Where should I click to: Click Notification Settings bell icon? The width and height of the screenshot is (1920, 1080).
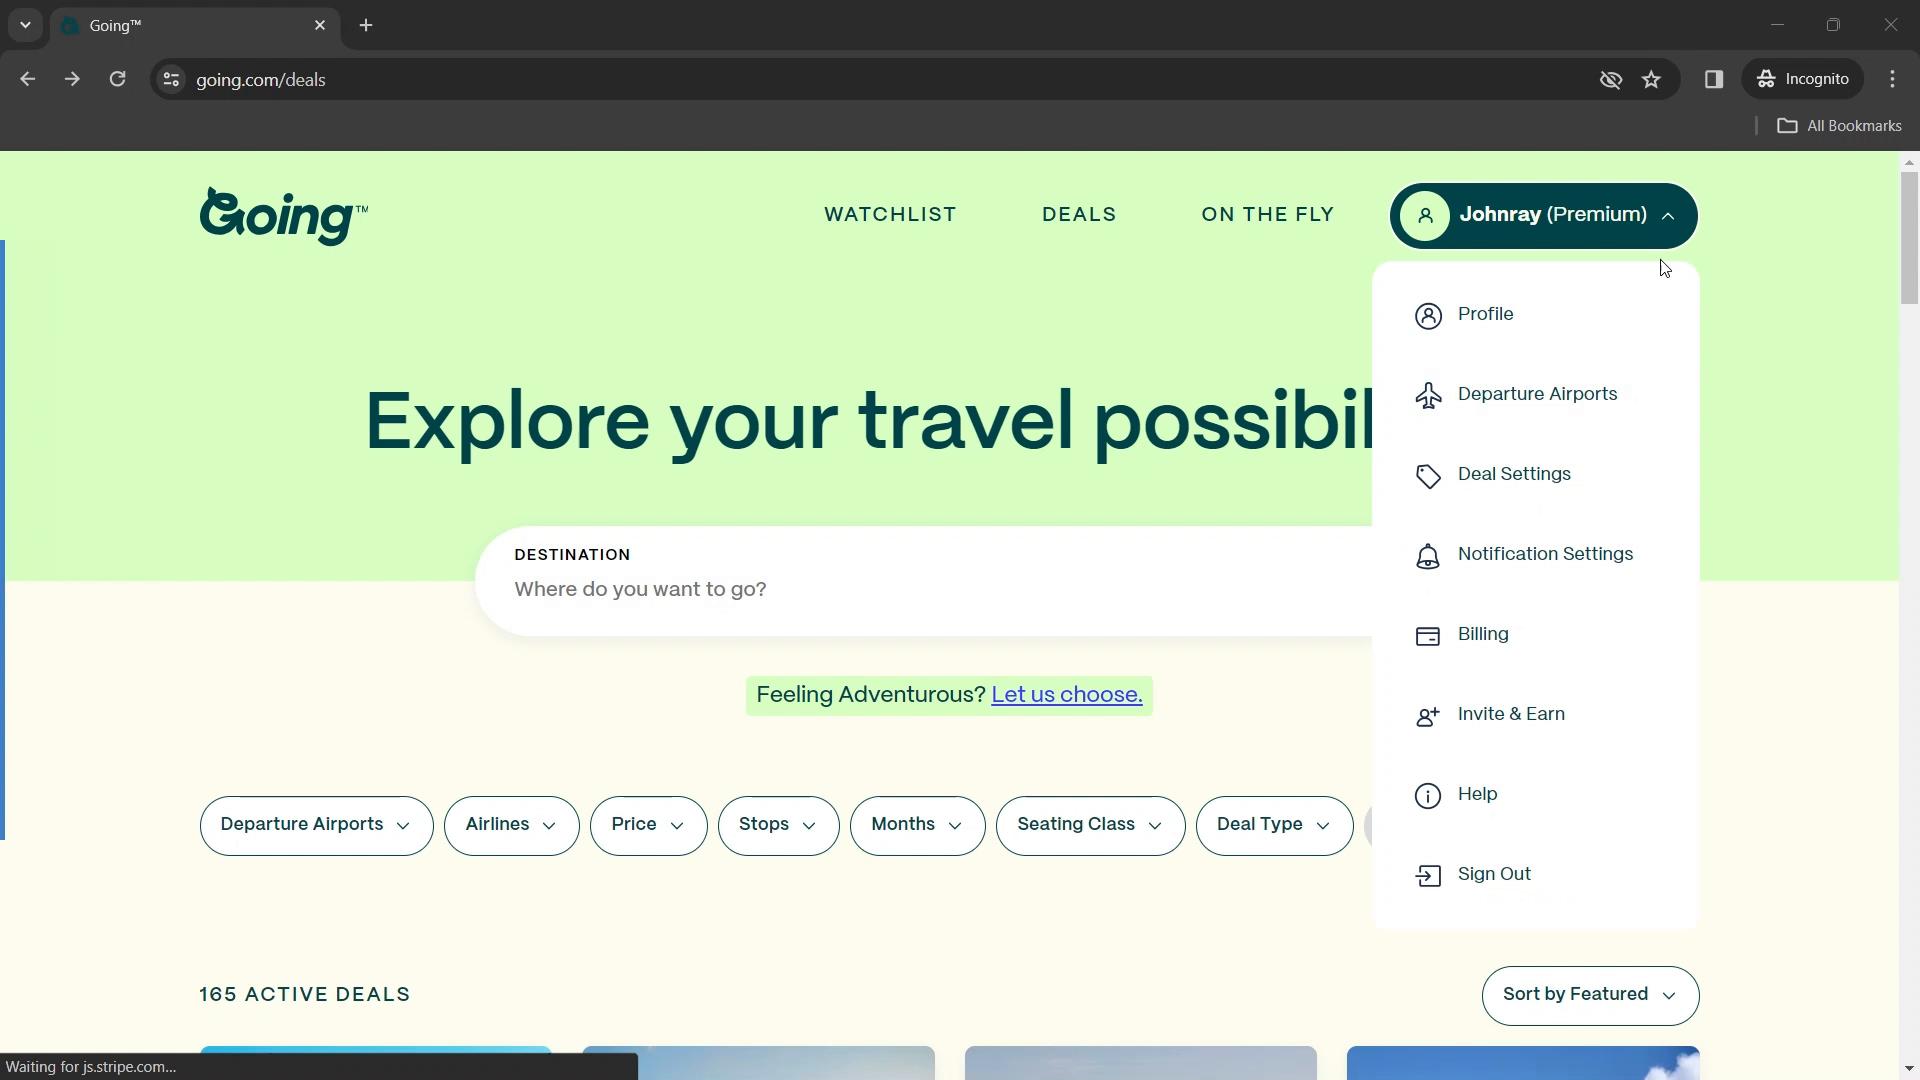tap(1428, 555)
